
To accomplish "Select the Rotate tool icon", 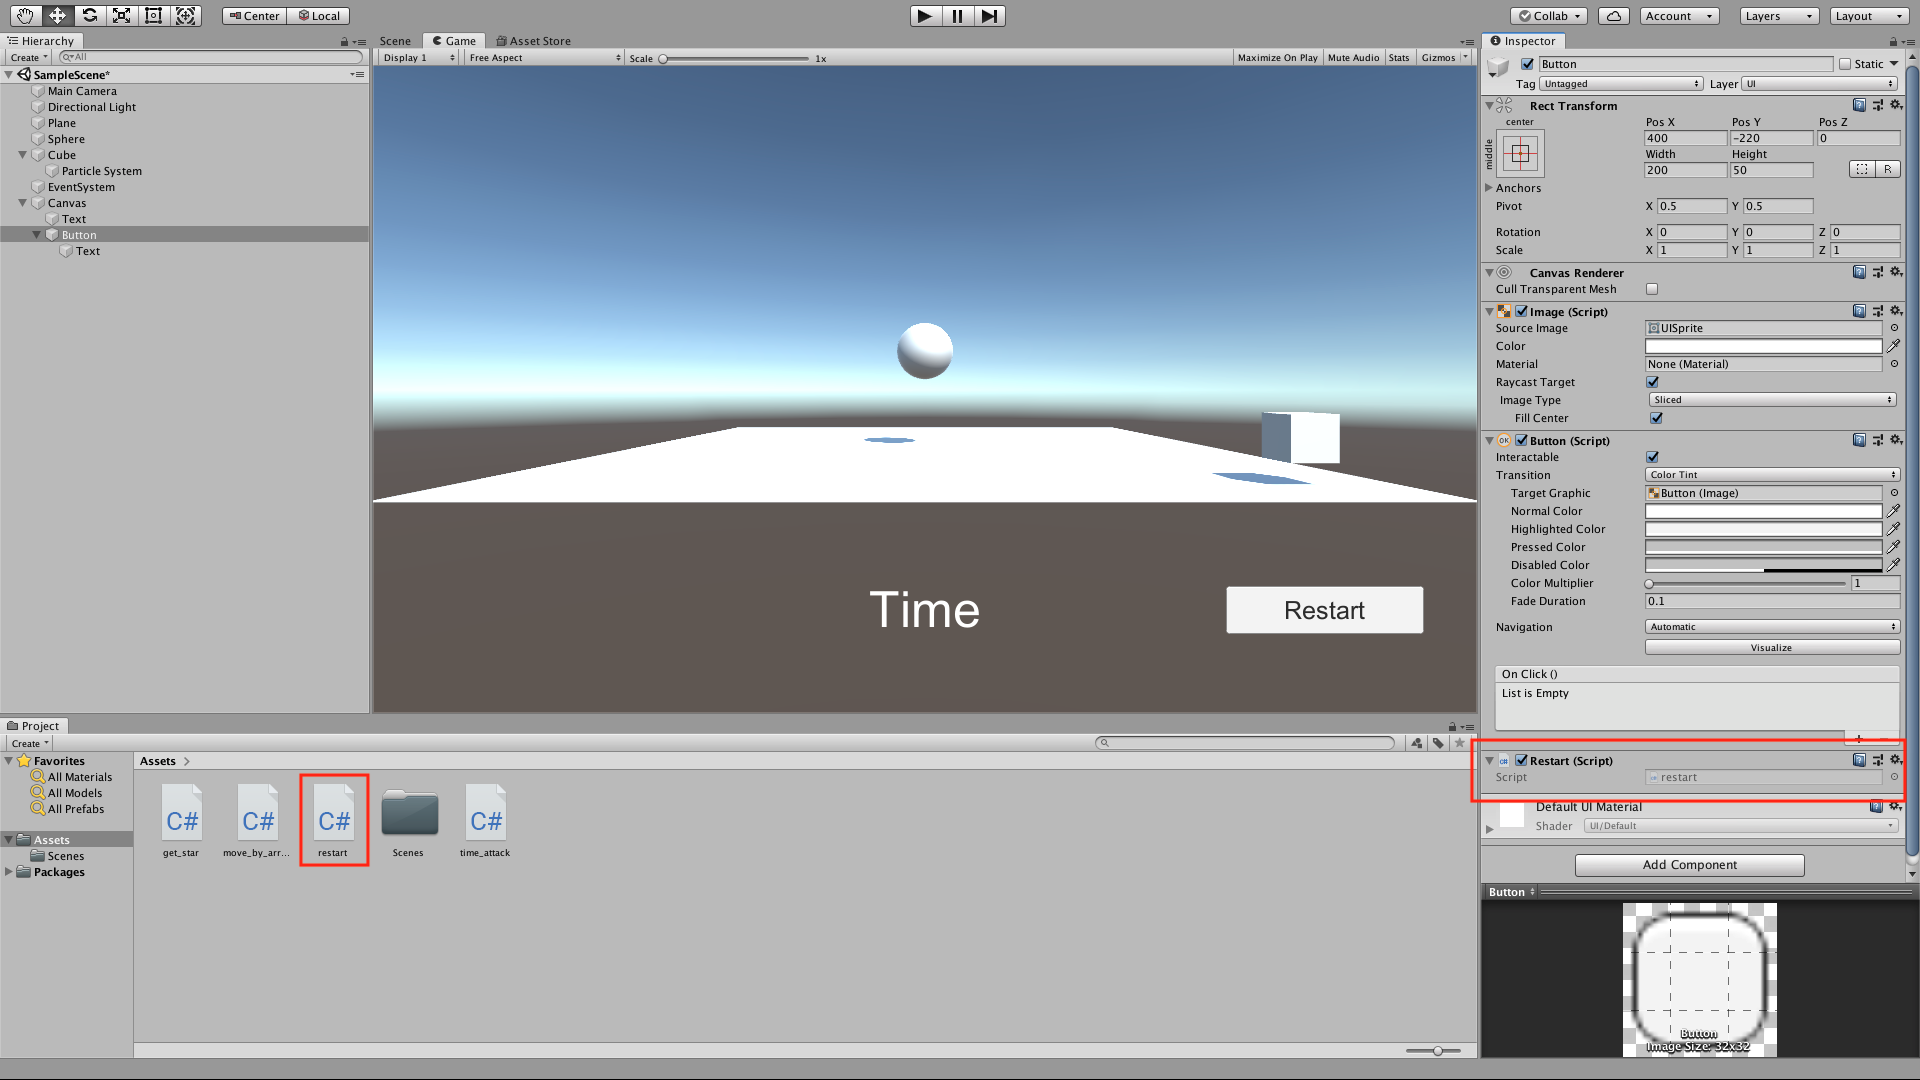I will pyautogui.click(x=89, y=15).
